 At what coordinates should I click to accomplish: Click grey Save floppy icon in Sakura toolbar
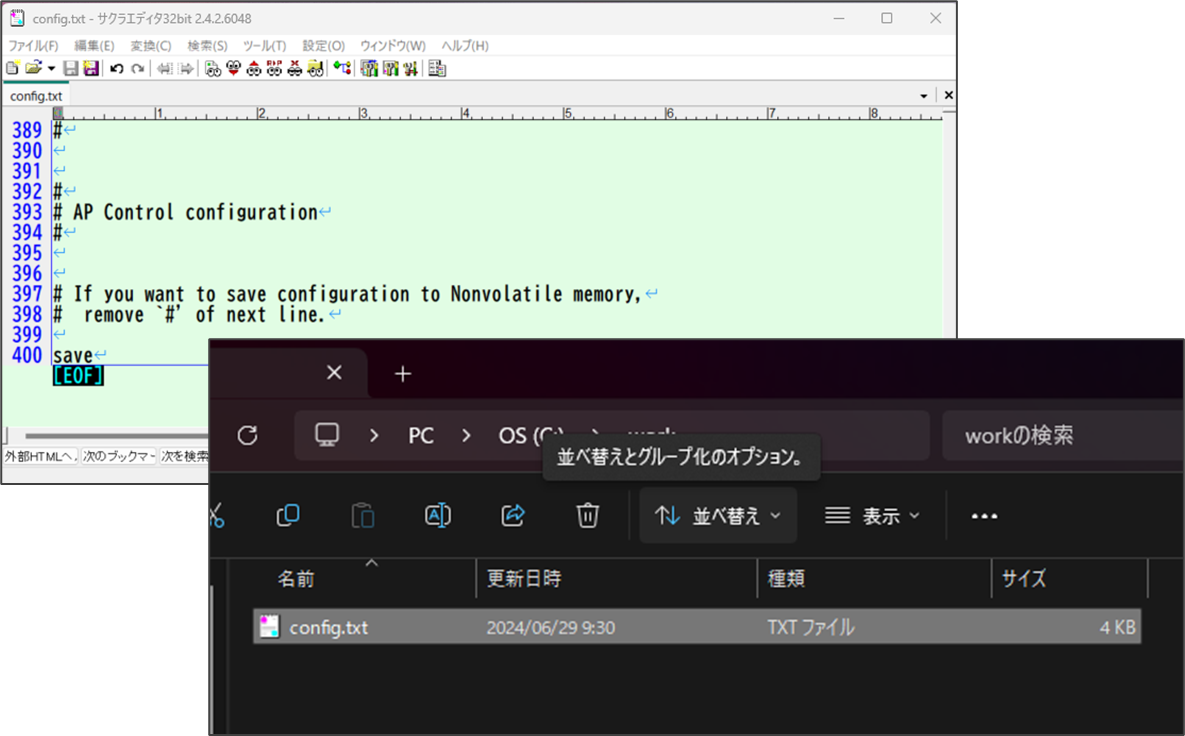(x=71, y=69)
